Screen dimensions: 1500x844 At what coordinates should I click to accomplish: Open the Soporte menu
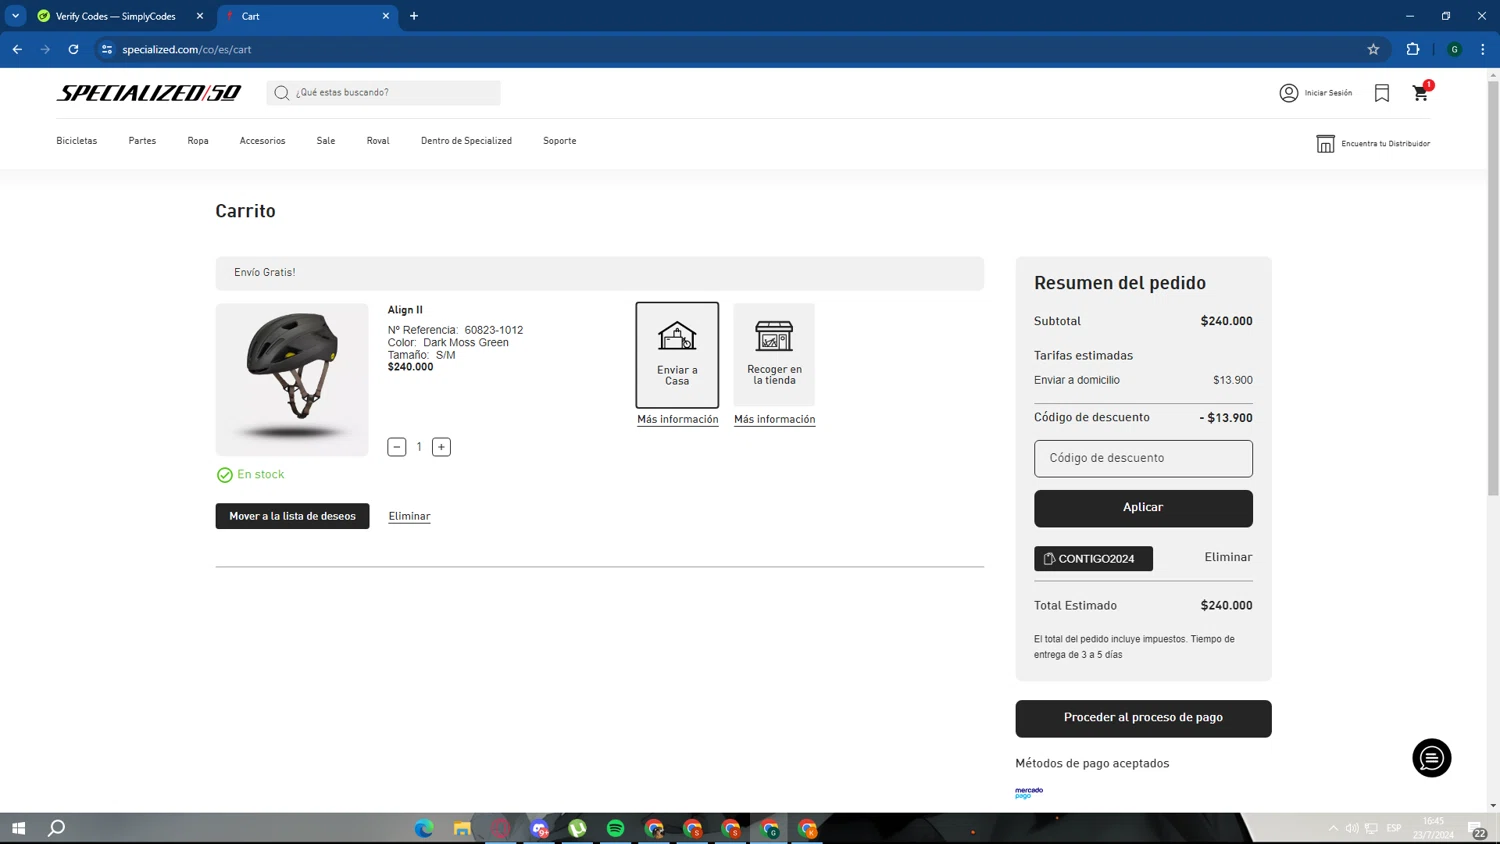559,141
